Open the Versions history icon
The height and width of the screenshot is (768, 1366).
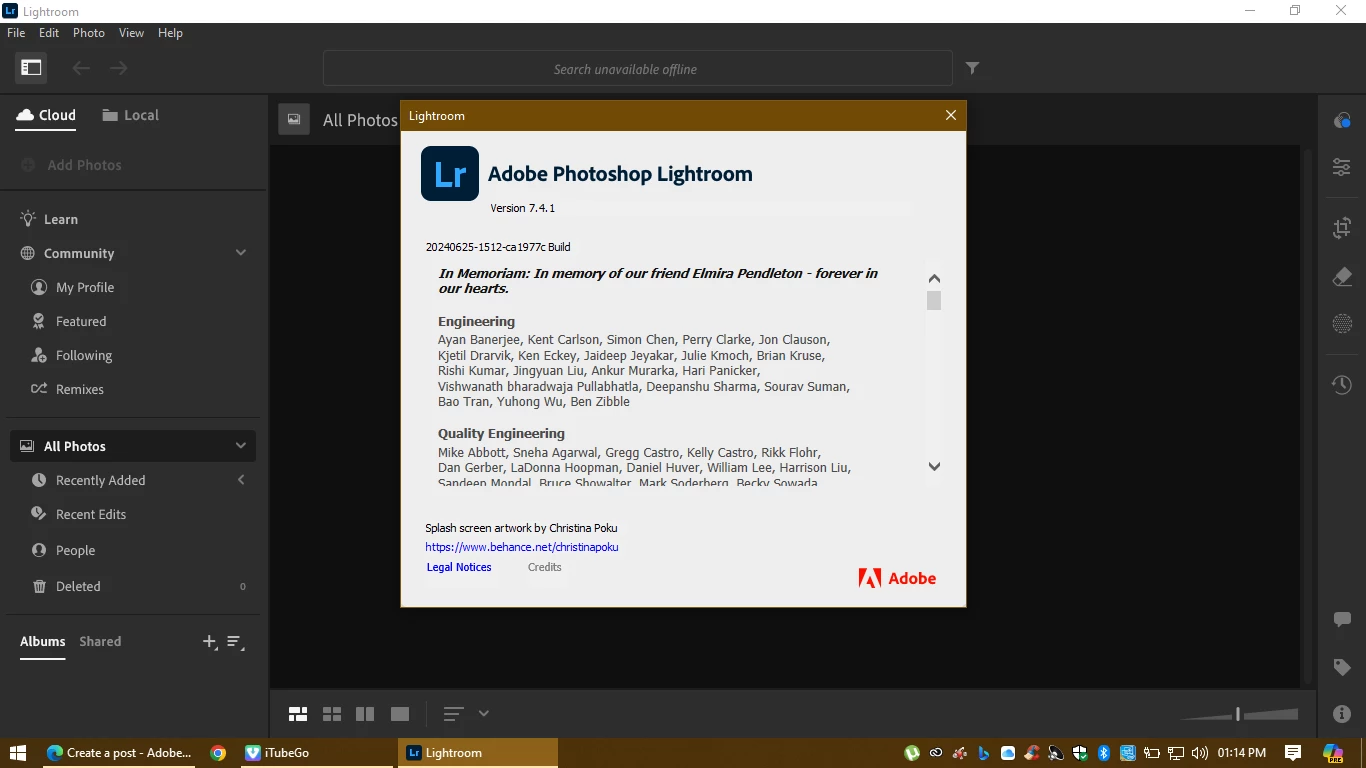click(x=1342, y=384)
